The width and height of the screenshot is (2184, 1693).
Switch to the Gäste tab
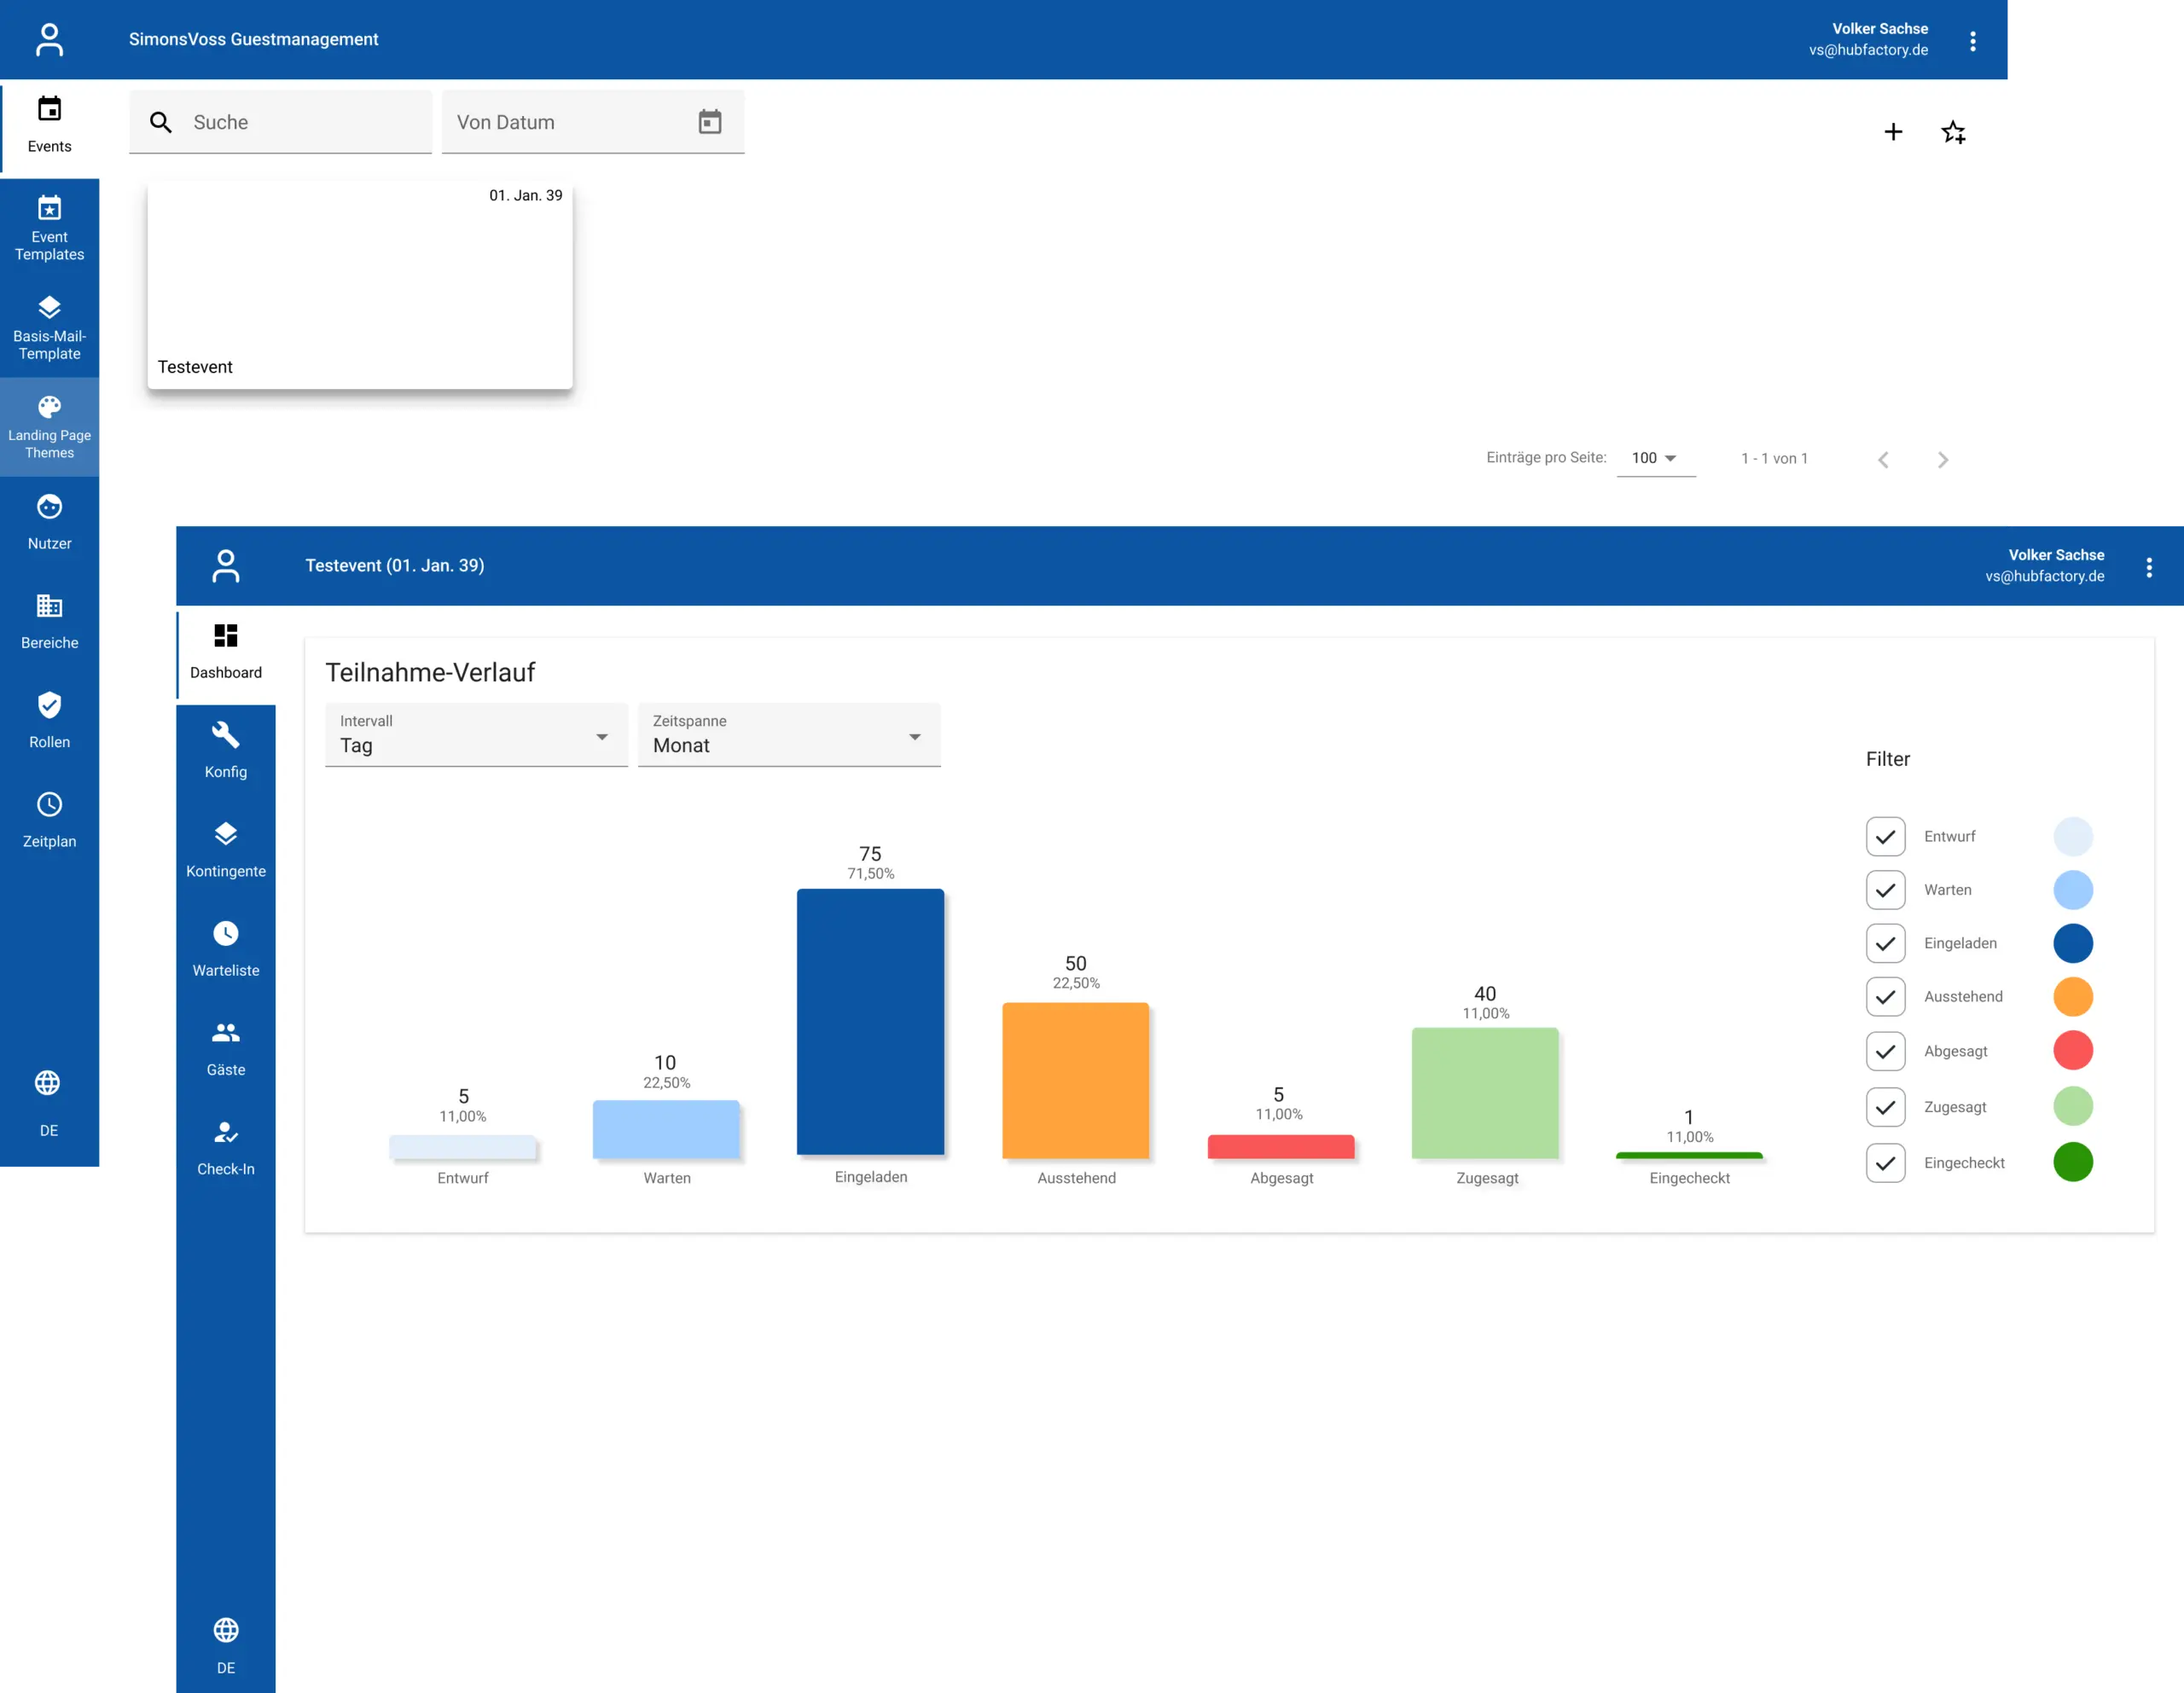click(x=226, y=1048)
